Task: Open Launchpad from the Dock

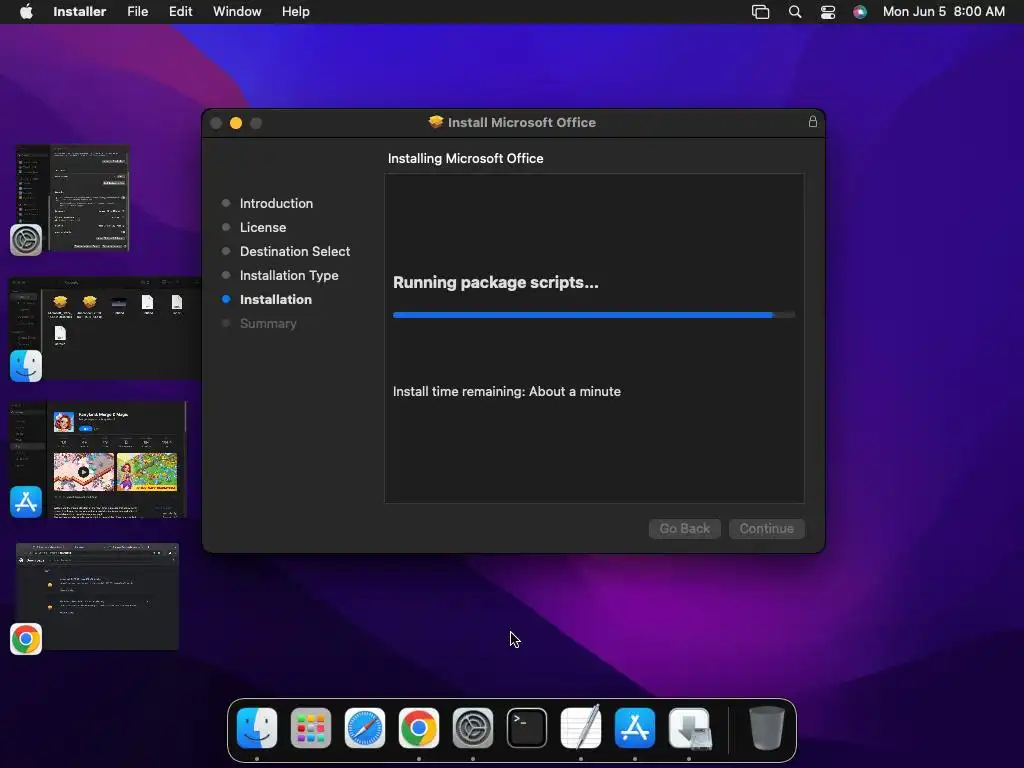Action: (x=311, y=728)
